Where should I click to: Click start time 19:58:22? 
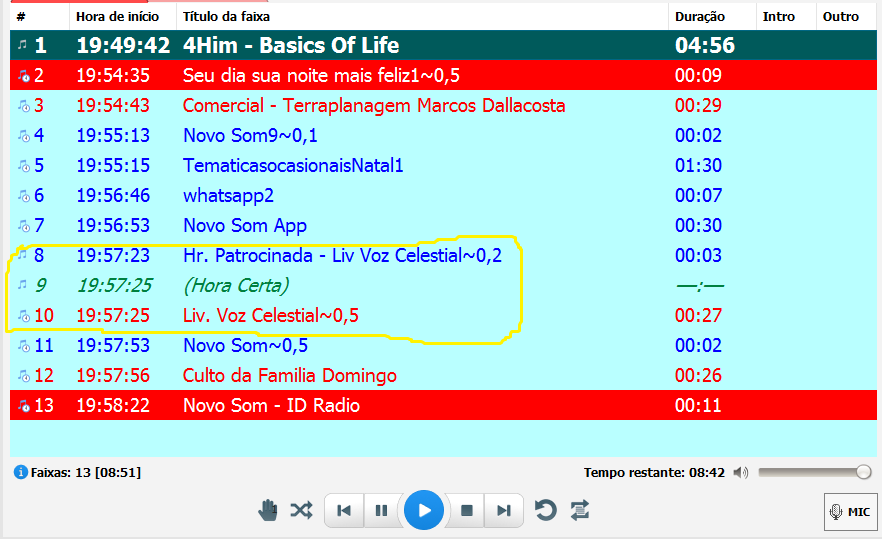[113, 406]
